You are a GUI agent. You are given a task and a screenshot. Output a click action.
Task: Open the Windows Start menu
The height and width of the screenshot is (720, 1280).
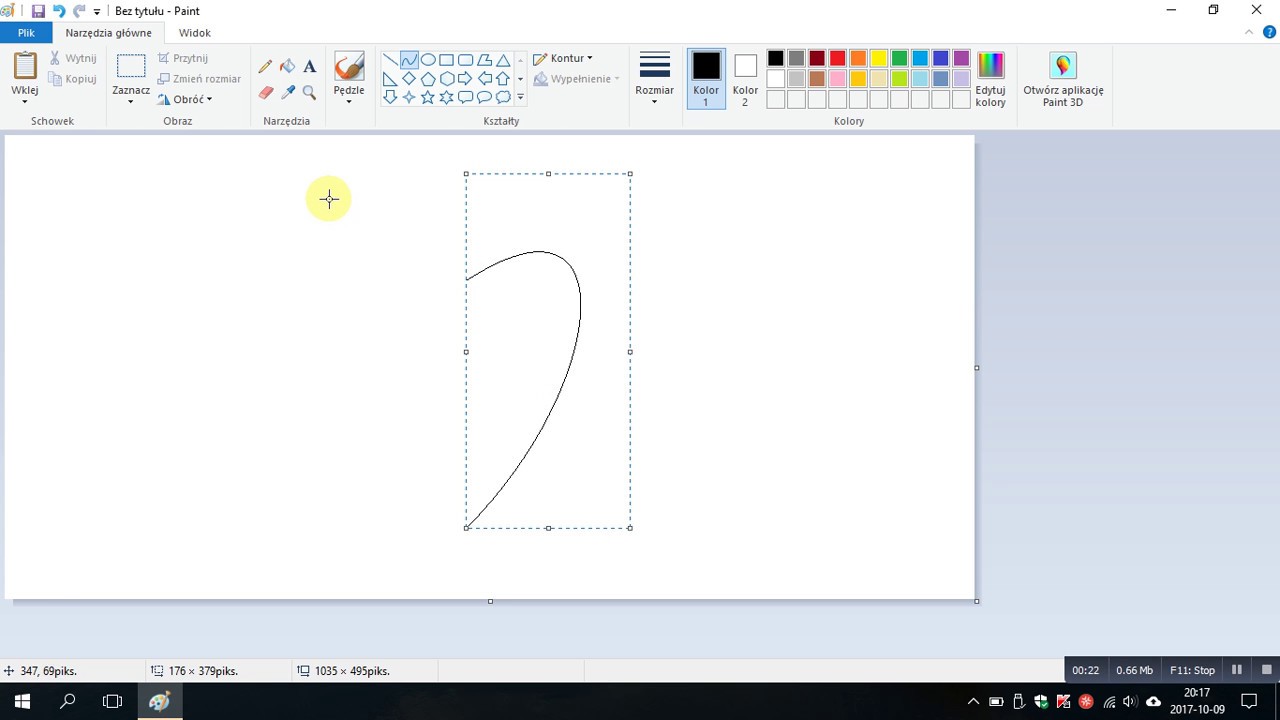(22, 701)
